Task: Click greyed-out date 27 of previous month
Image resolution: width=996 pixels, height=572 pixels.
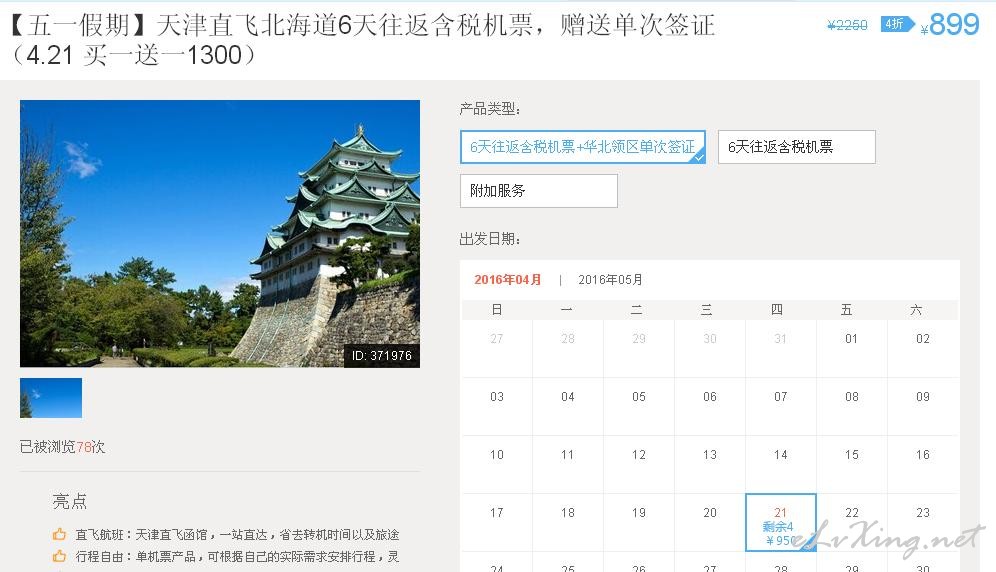Action: [x=497, y=339]
